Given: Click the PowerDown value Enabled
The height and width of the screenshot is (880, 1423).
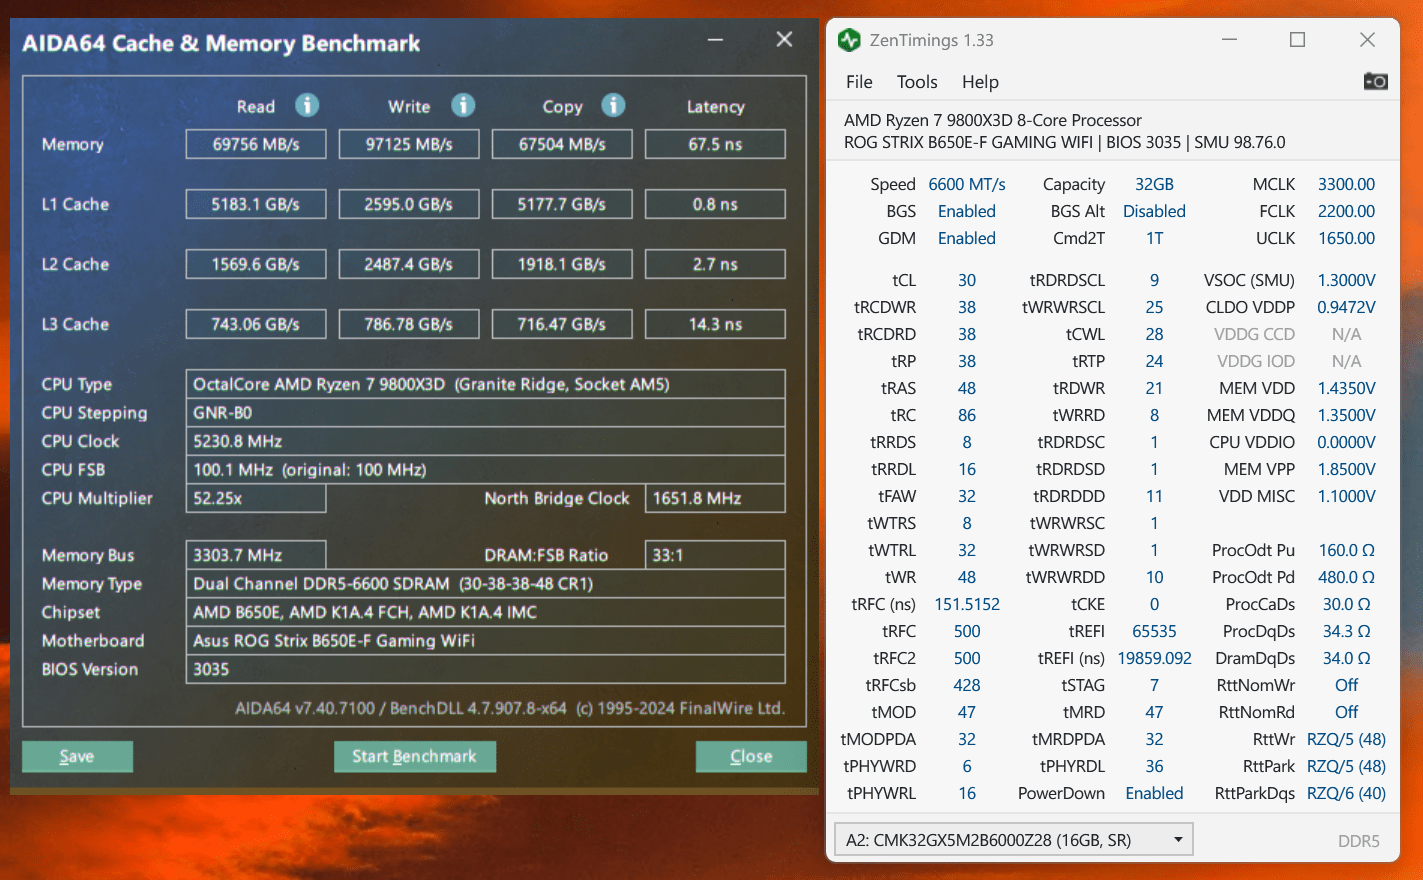Looking at the screenshot, I should tap(1154, 793).
